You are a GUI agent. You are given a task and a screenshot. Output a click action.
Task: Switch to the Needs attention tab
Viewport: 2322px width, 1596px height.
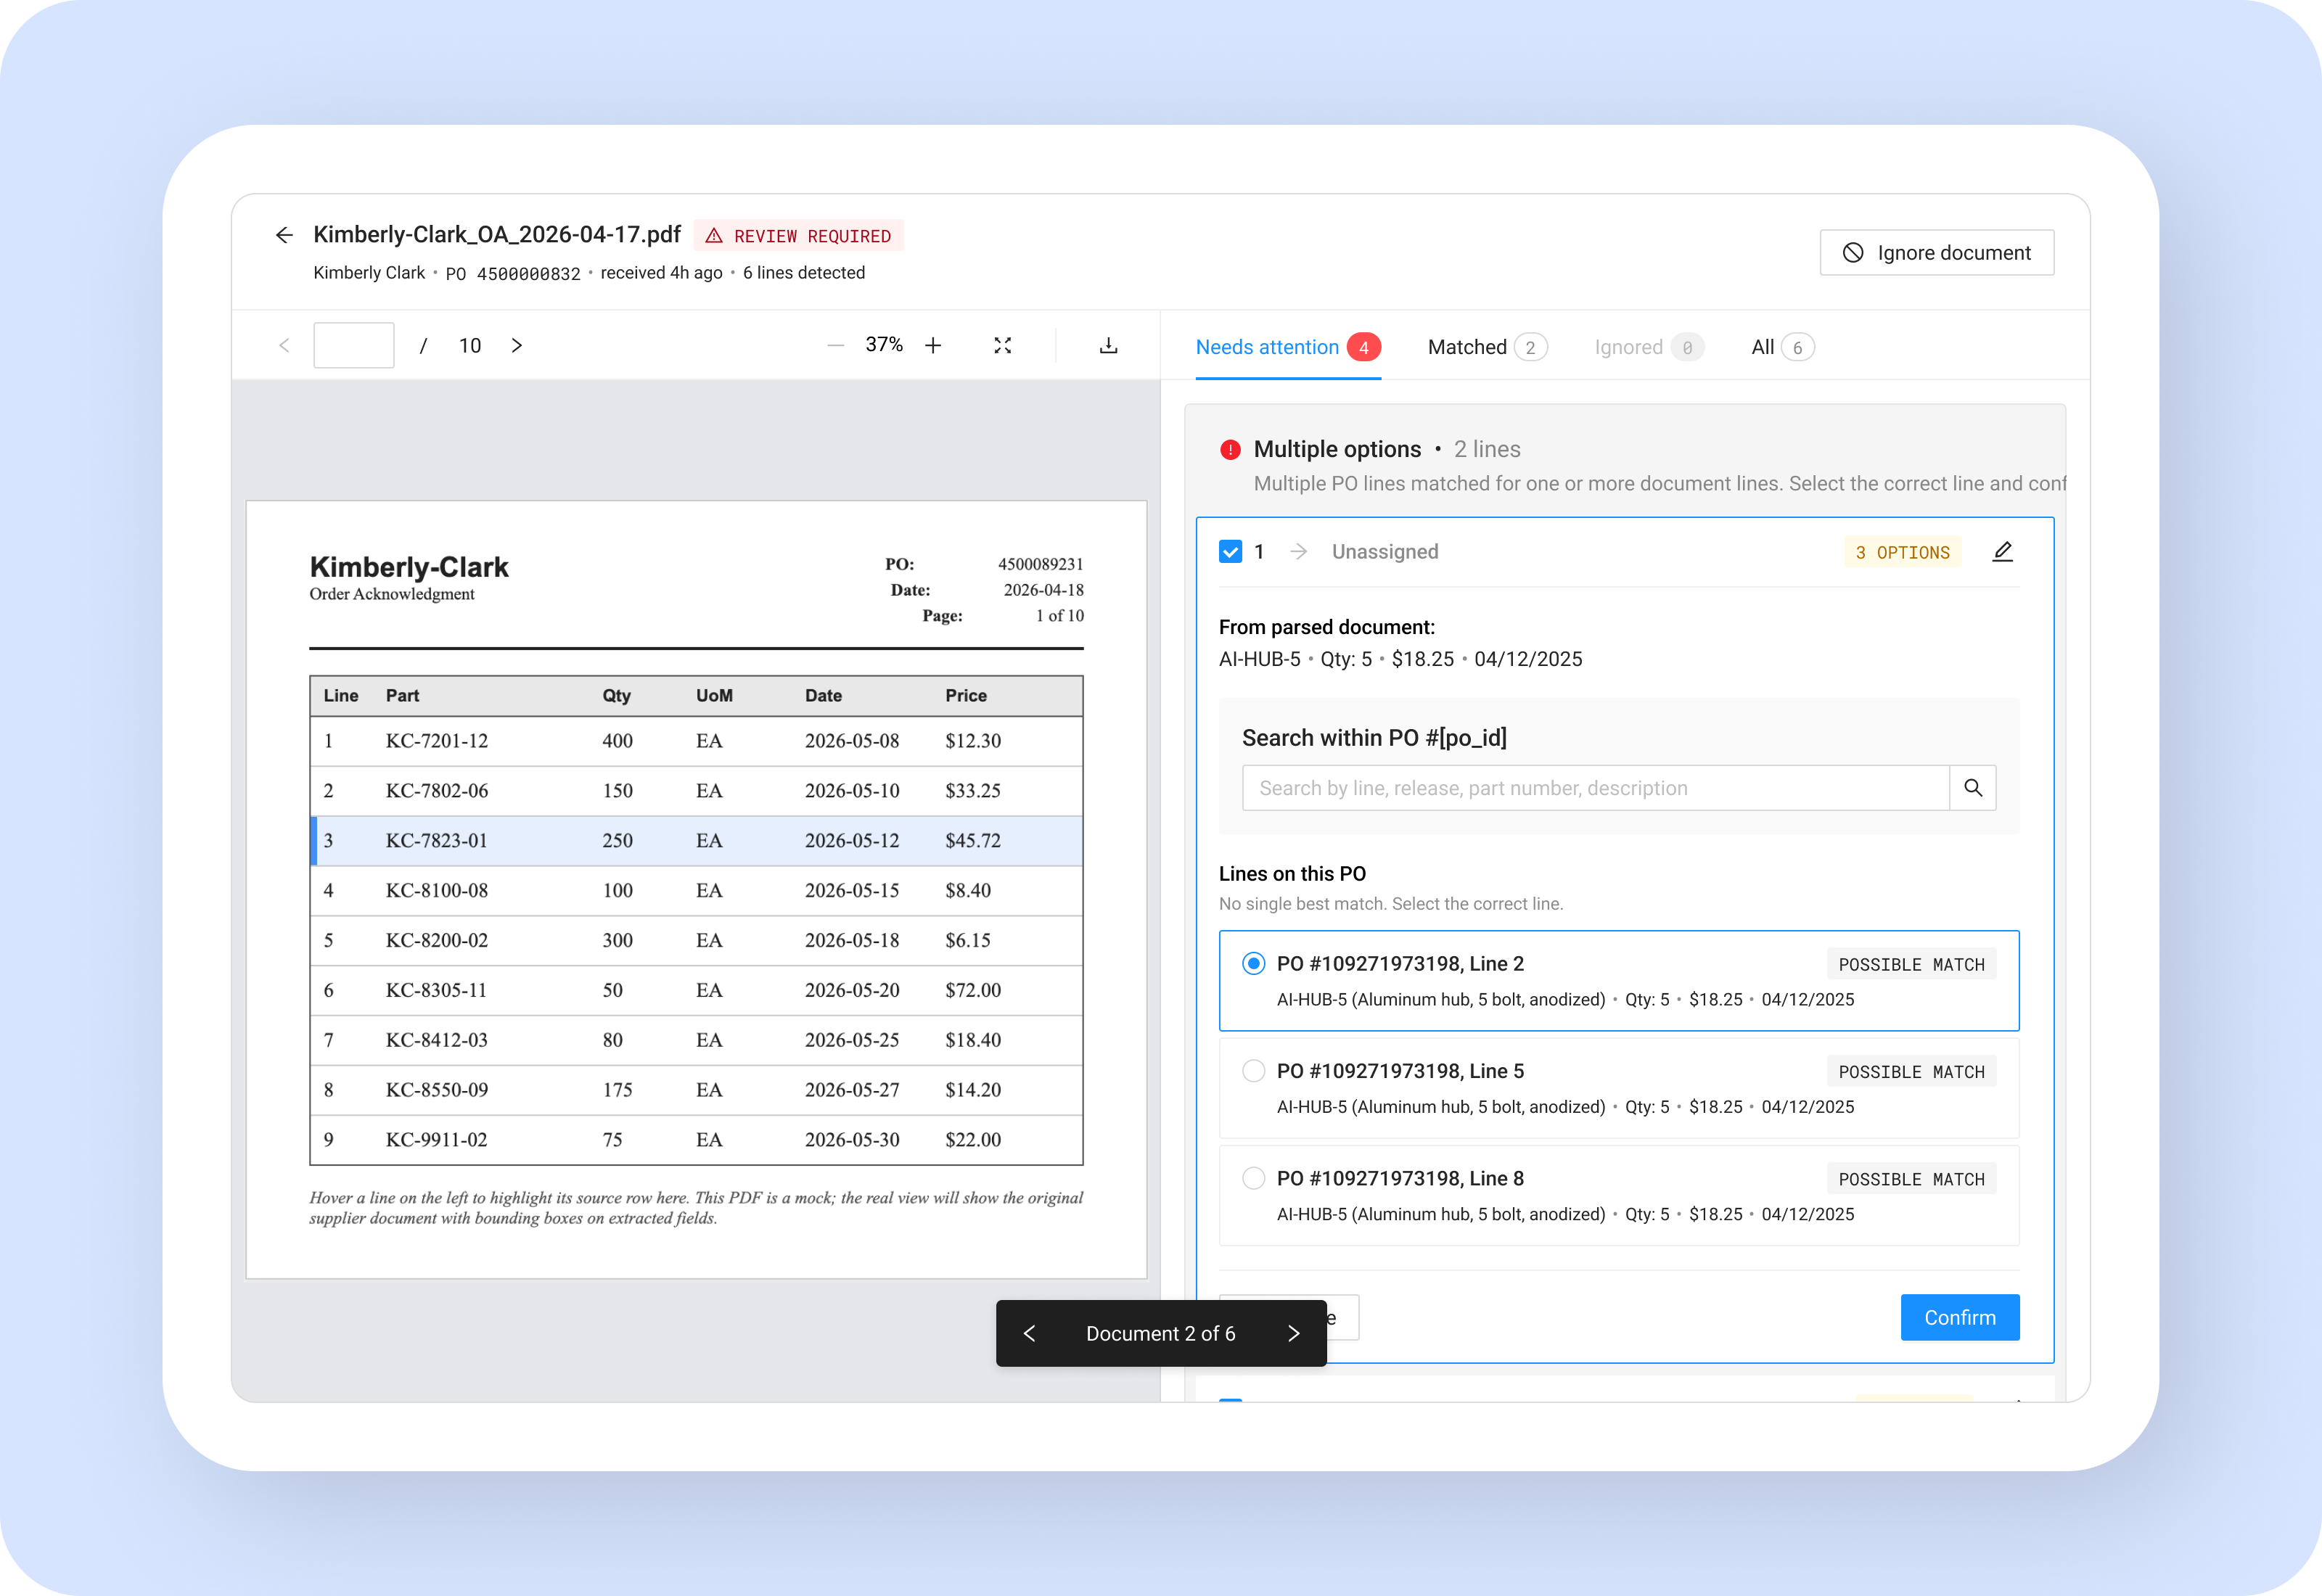click(1288, 347)
